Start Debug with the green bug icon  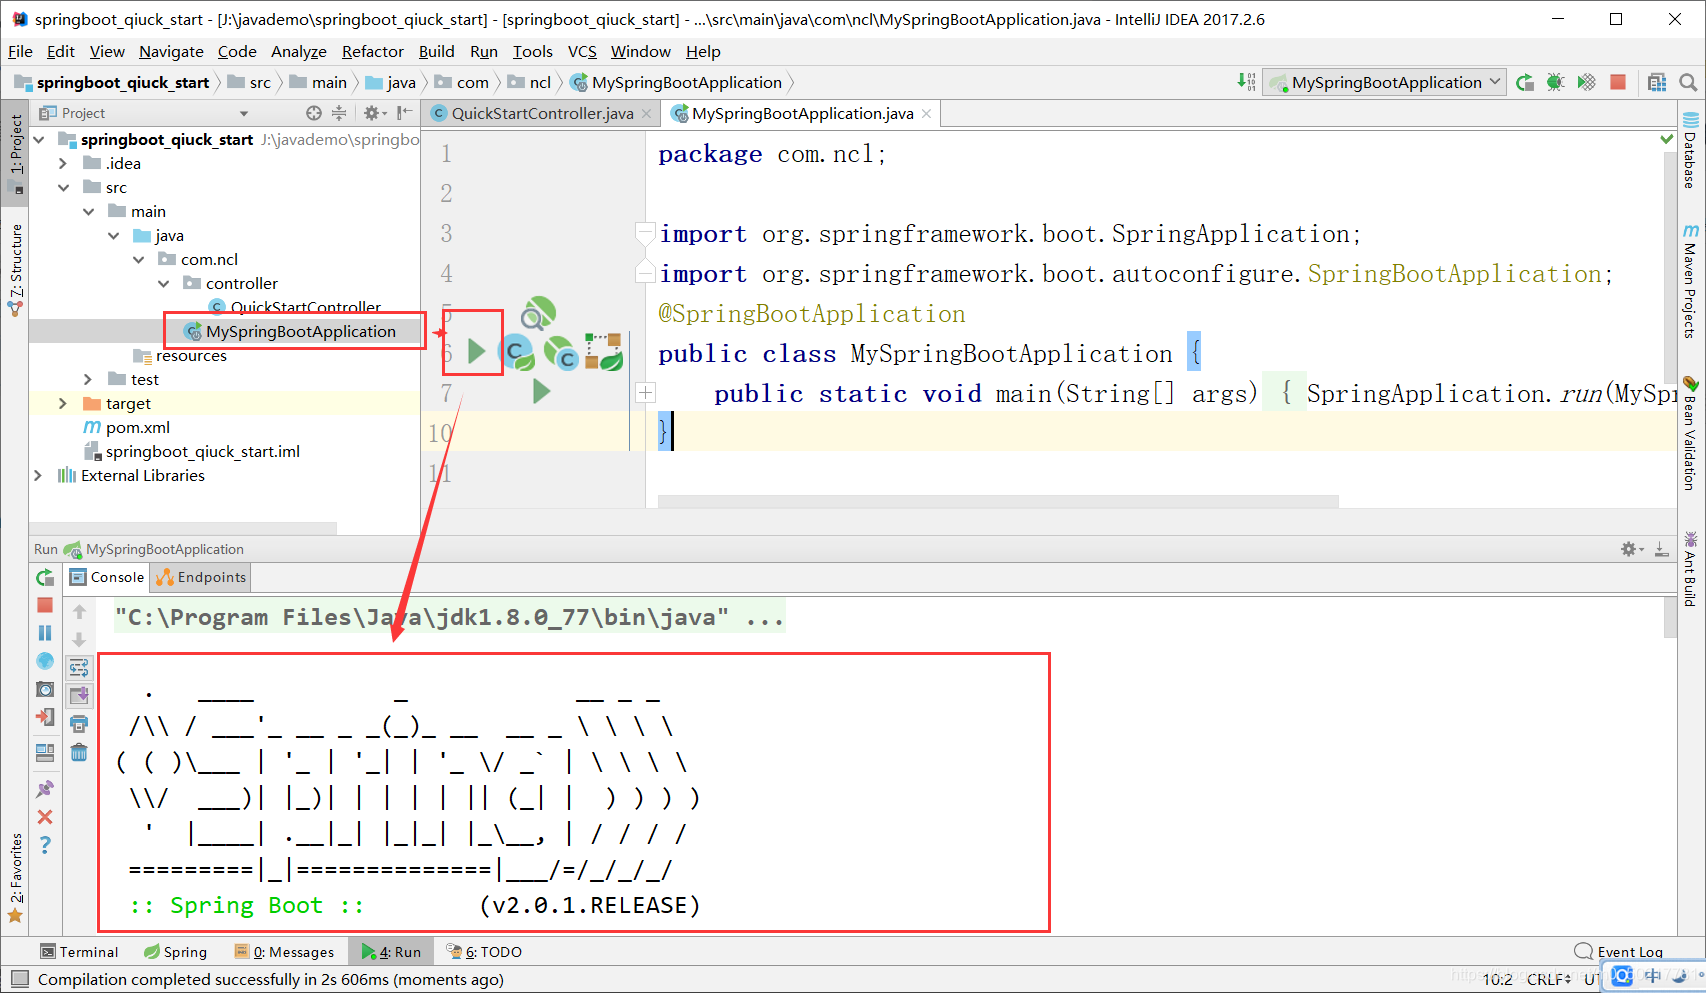[1555, 82]
